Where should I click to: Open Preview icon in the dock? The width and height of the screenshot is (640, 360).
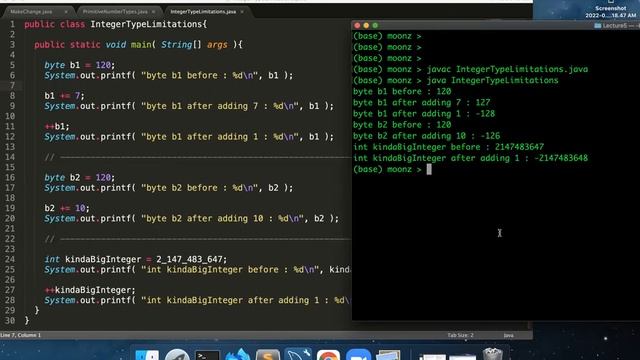tap(388, 355)
